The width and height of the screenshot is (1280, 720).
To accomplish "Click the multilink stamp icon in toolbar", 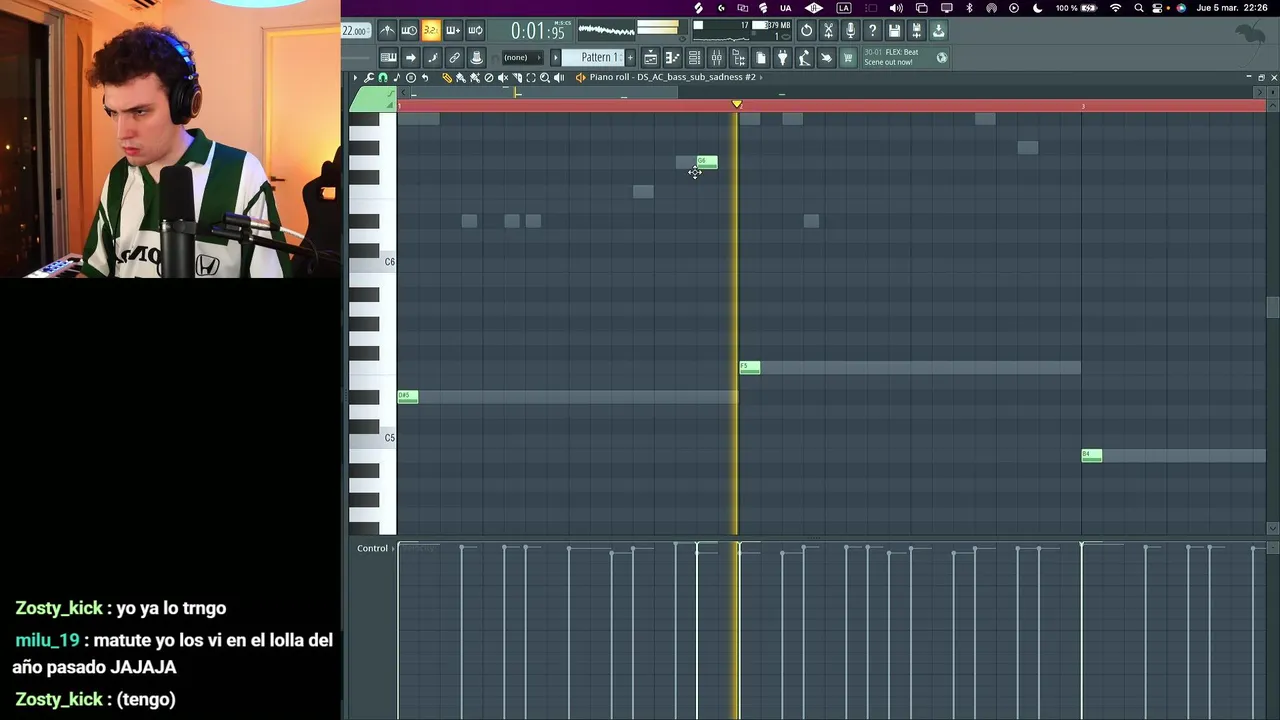I will click(476, 57).
